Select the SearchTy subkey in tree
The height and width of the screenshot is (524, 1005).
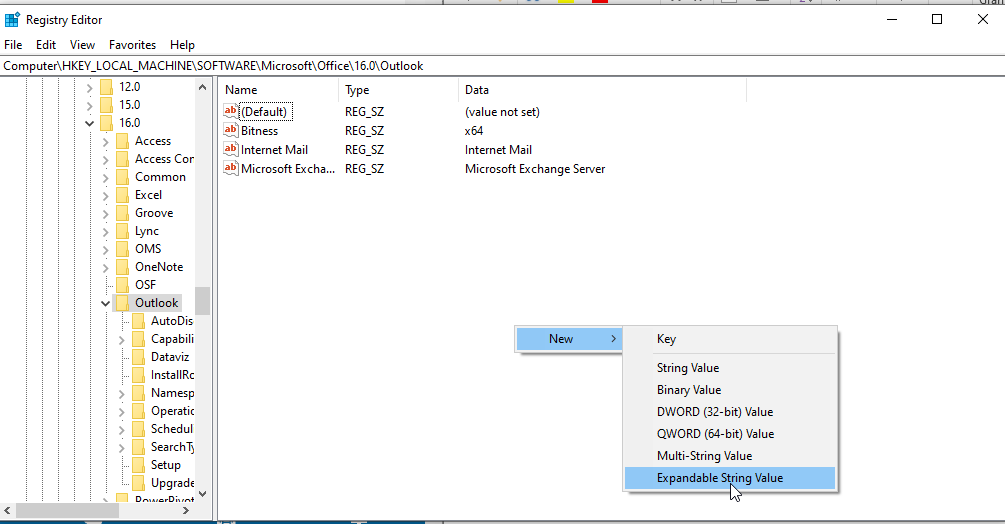[x=172, y=446]
